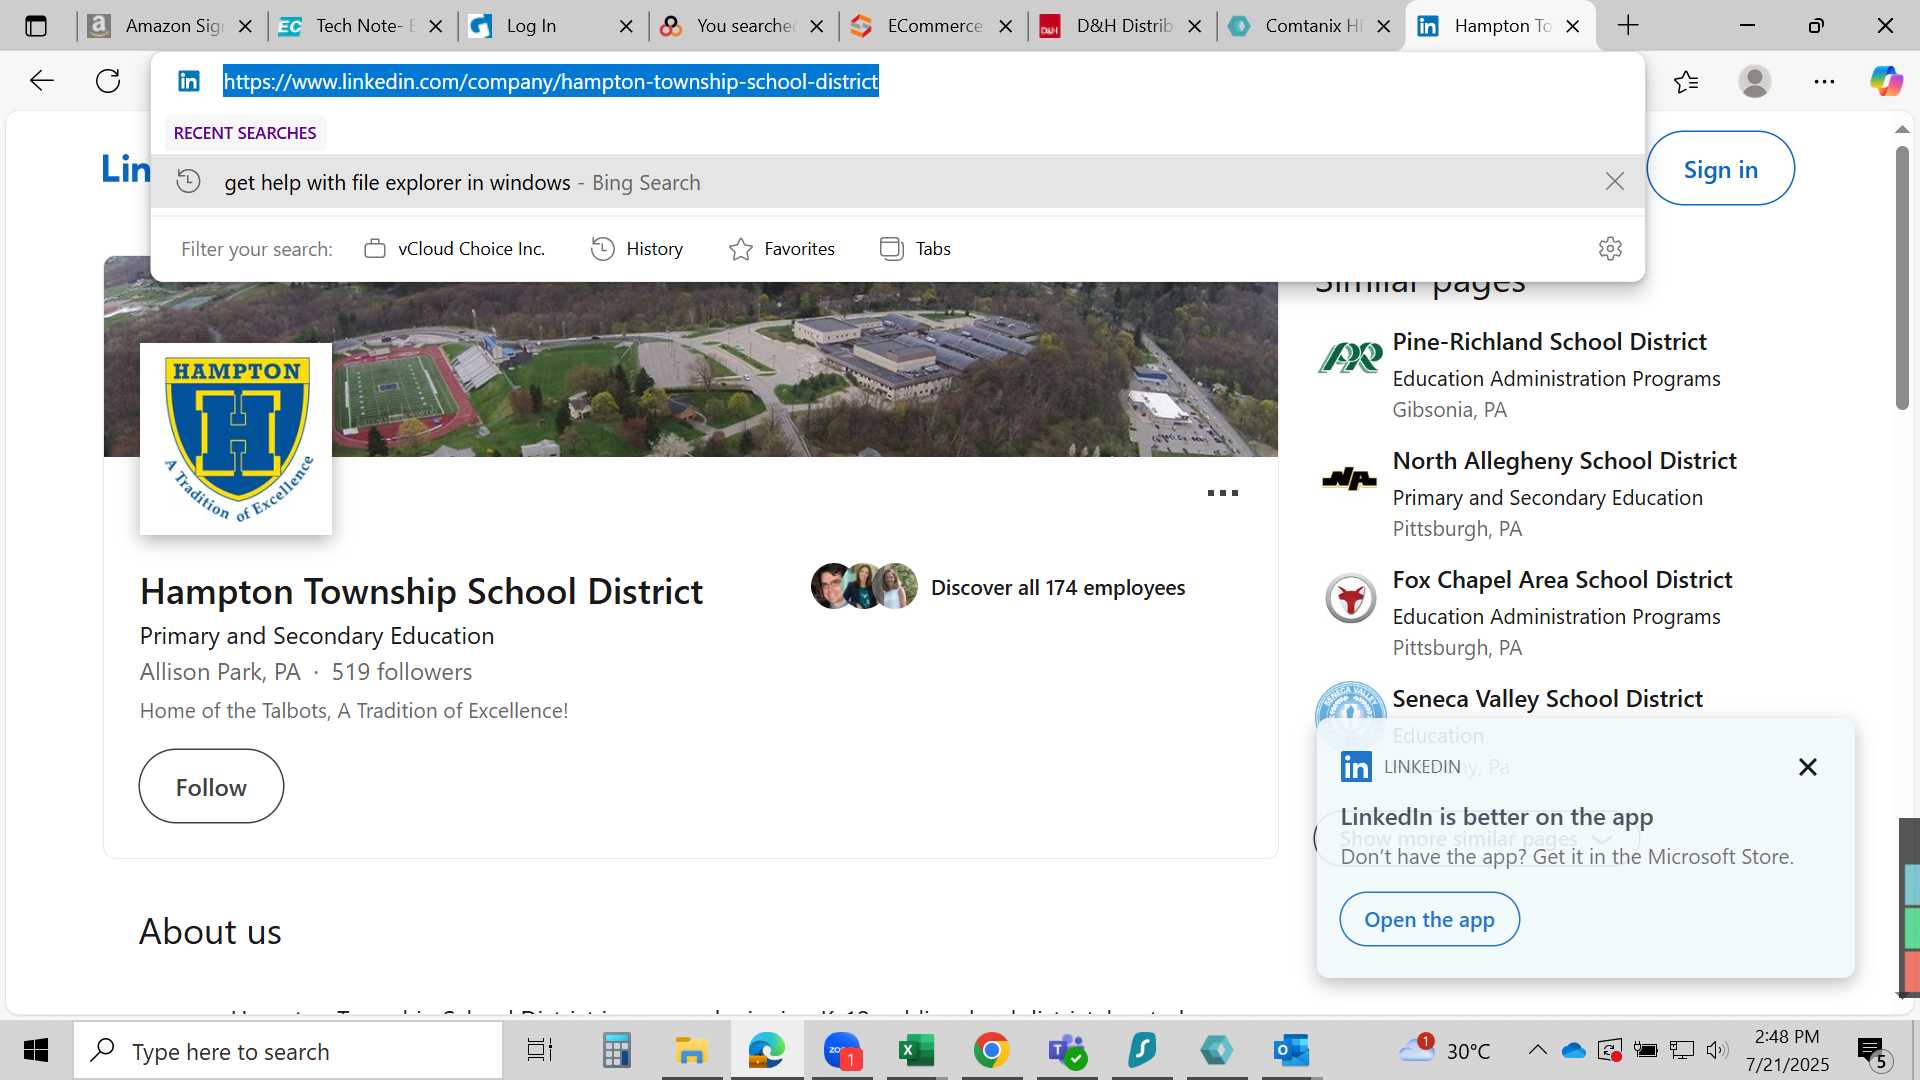
Task: Open Google Chrome from the taskbar
Action: 991,1050
